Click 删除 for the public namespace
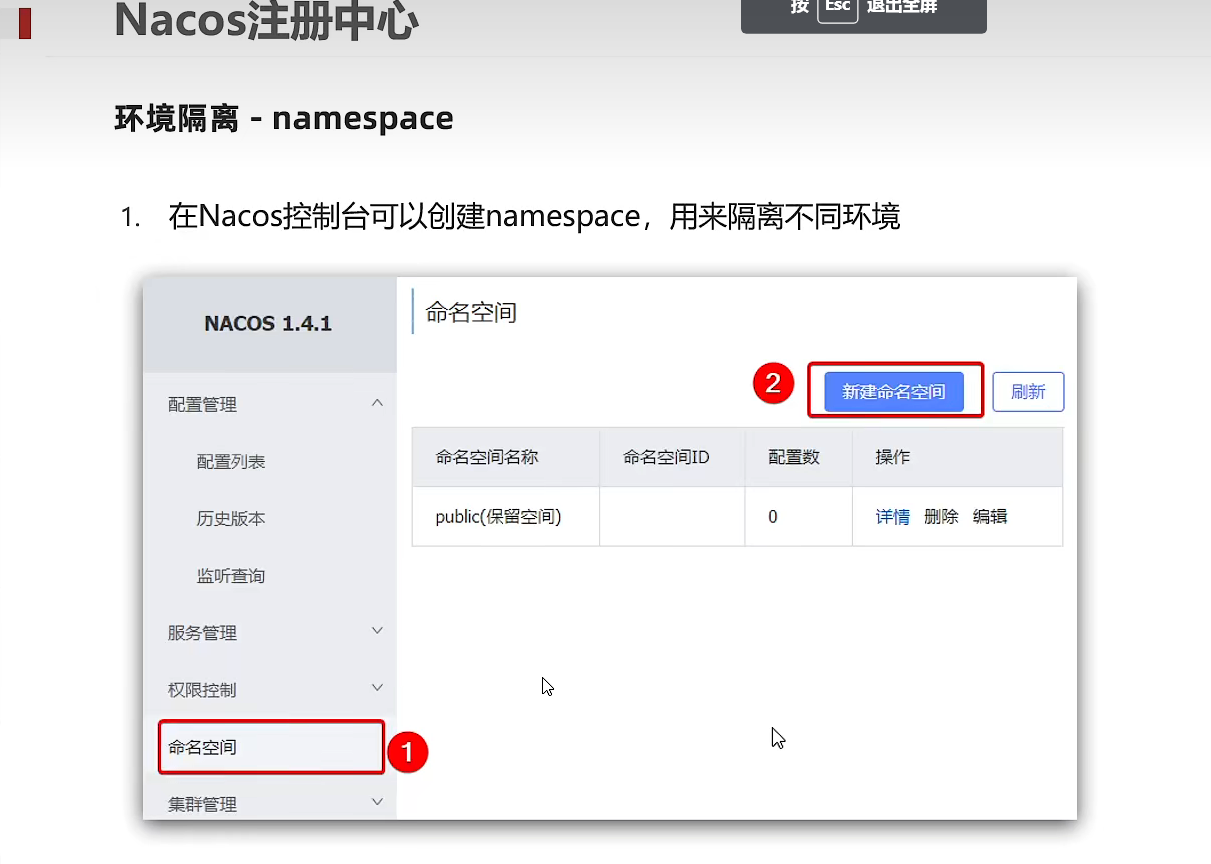 point(941,517)
